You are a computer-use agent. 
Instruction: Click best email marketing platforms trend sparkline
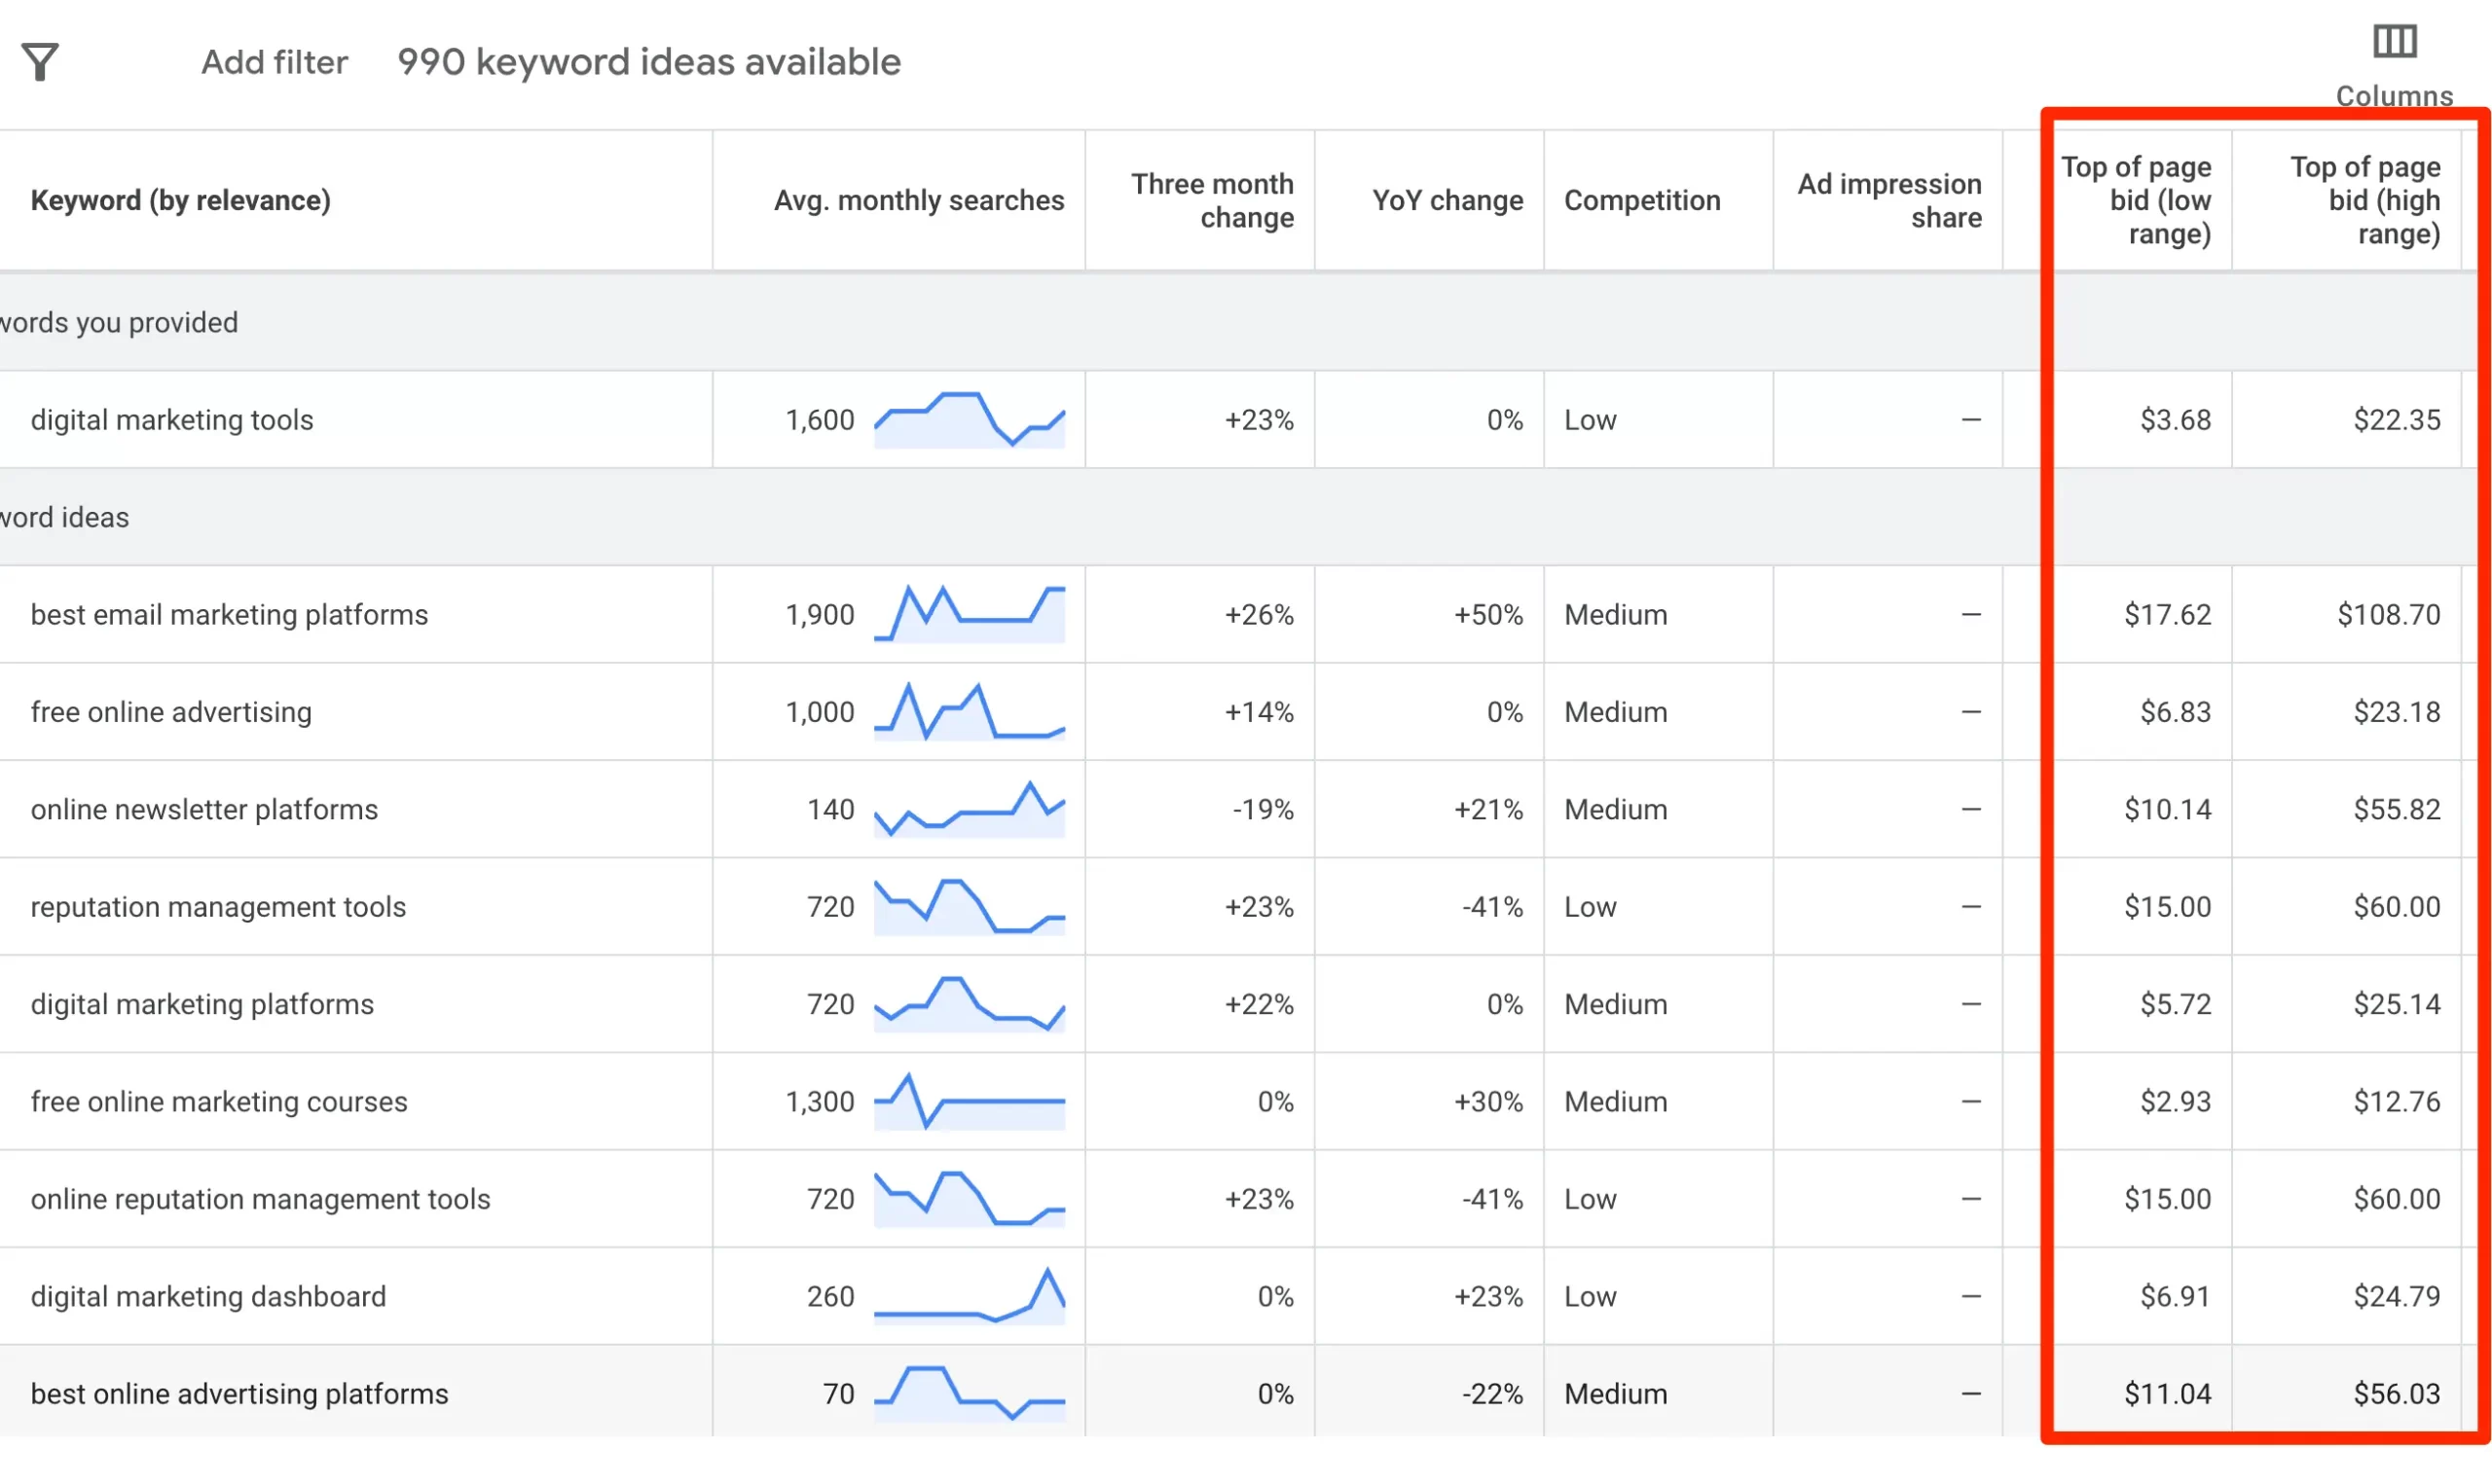pos(969,614)
